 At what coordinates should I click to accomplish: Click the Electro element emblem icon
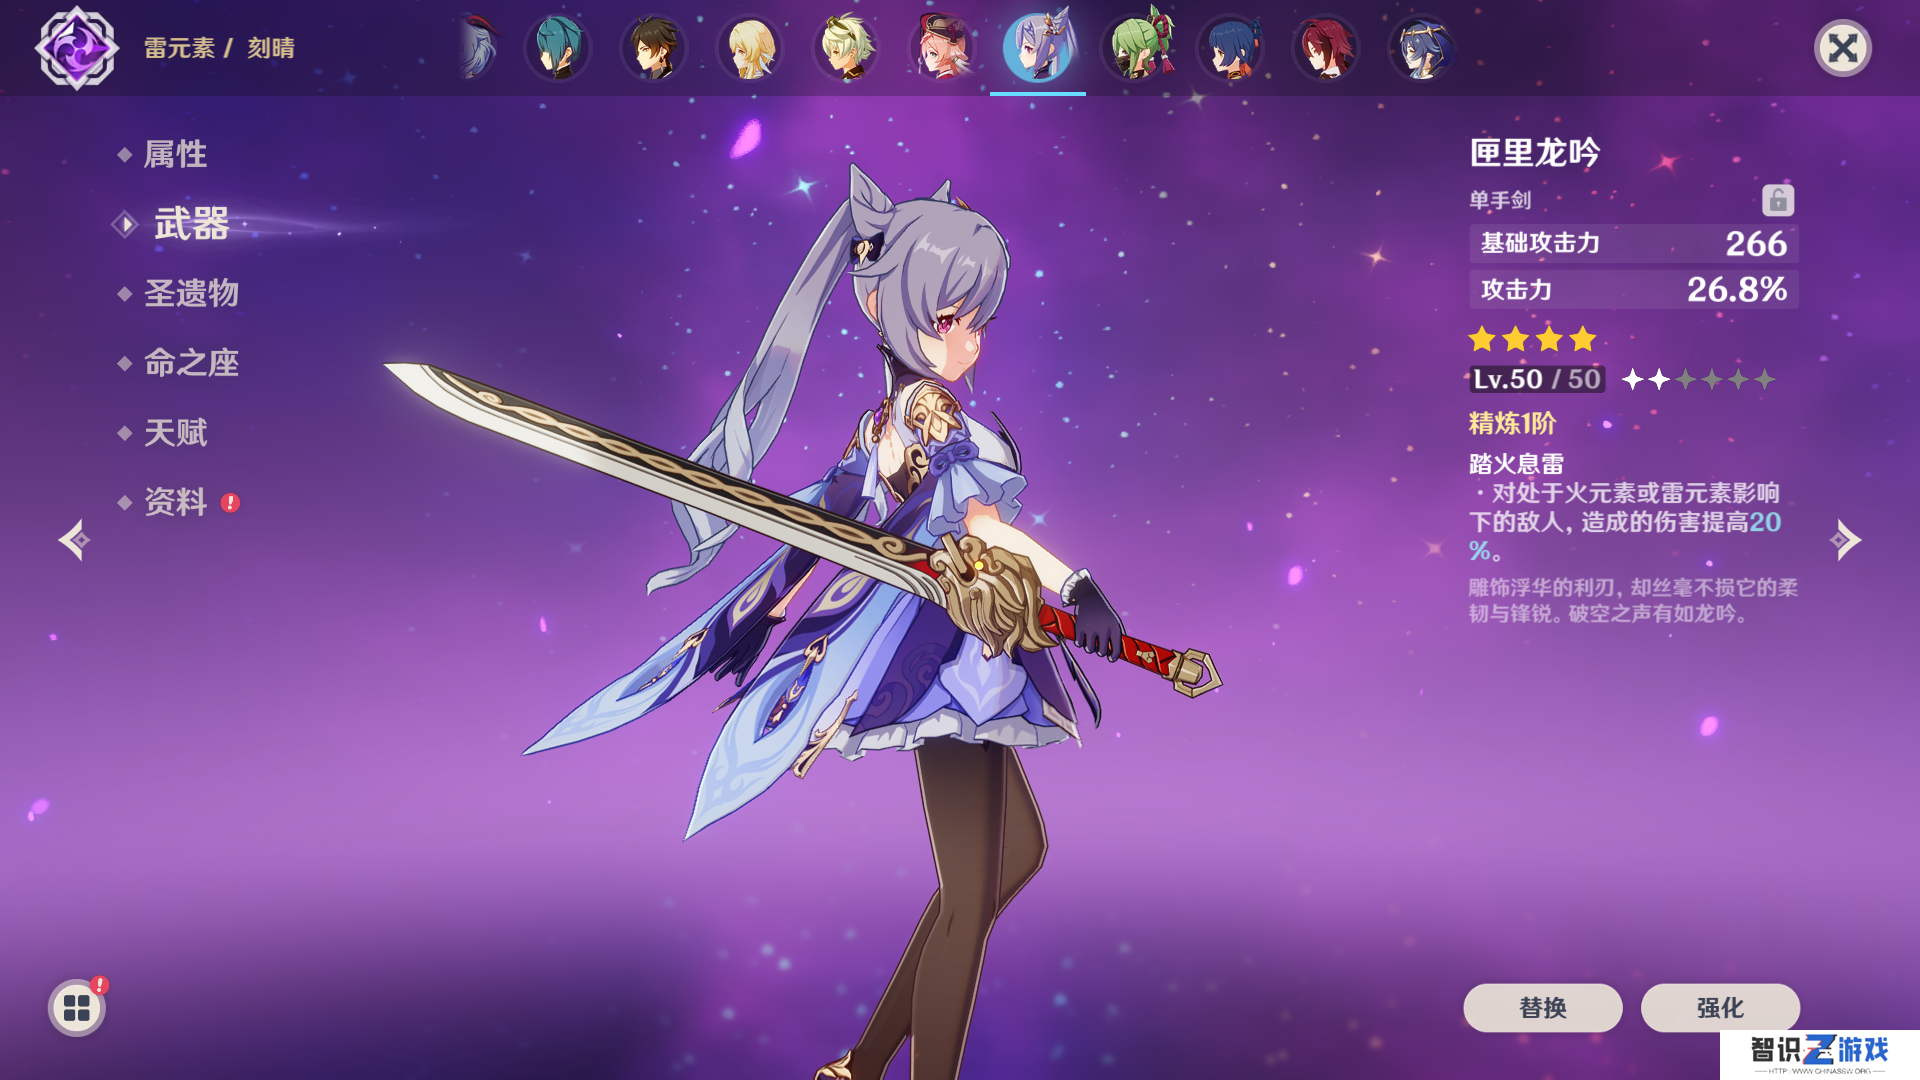(77, 48)
